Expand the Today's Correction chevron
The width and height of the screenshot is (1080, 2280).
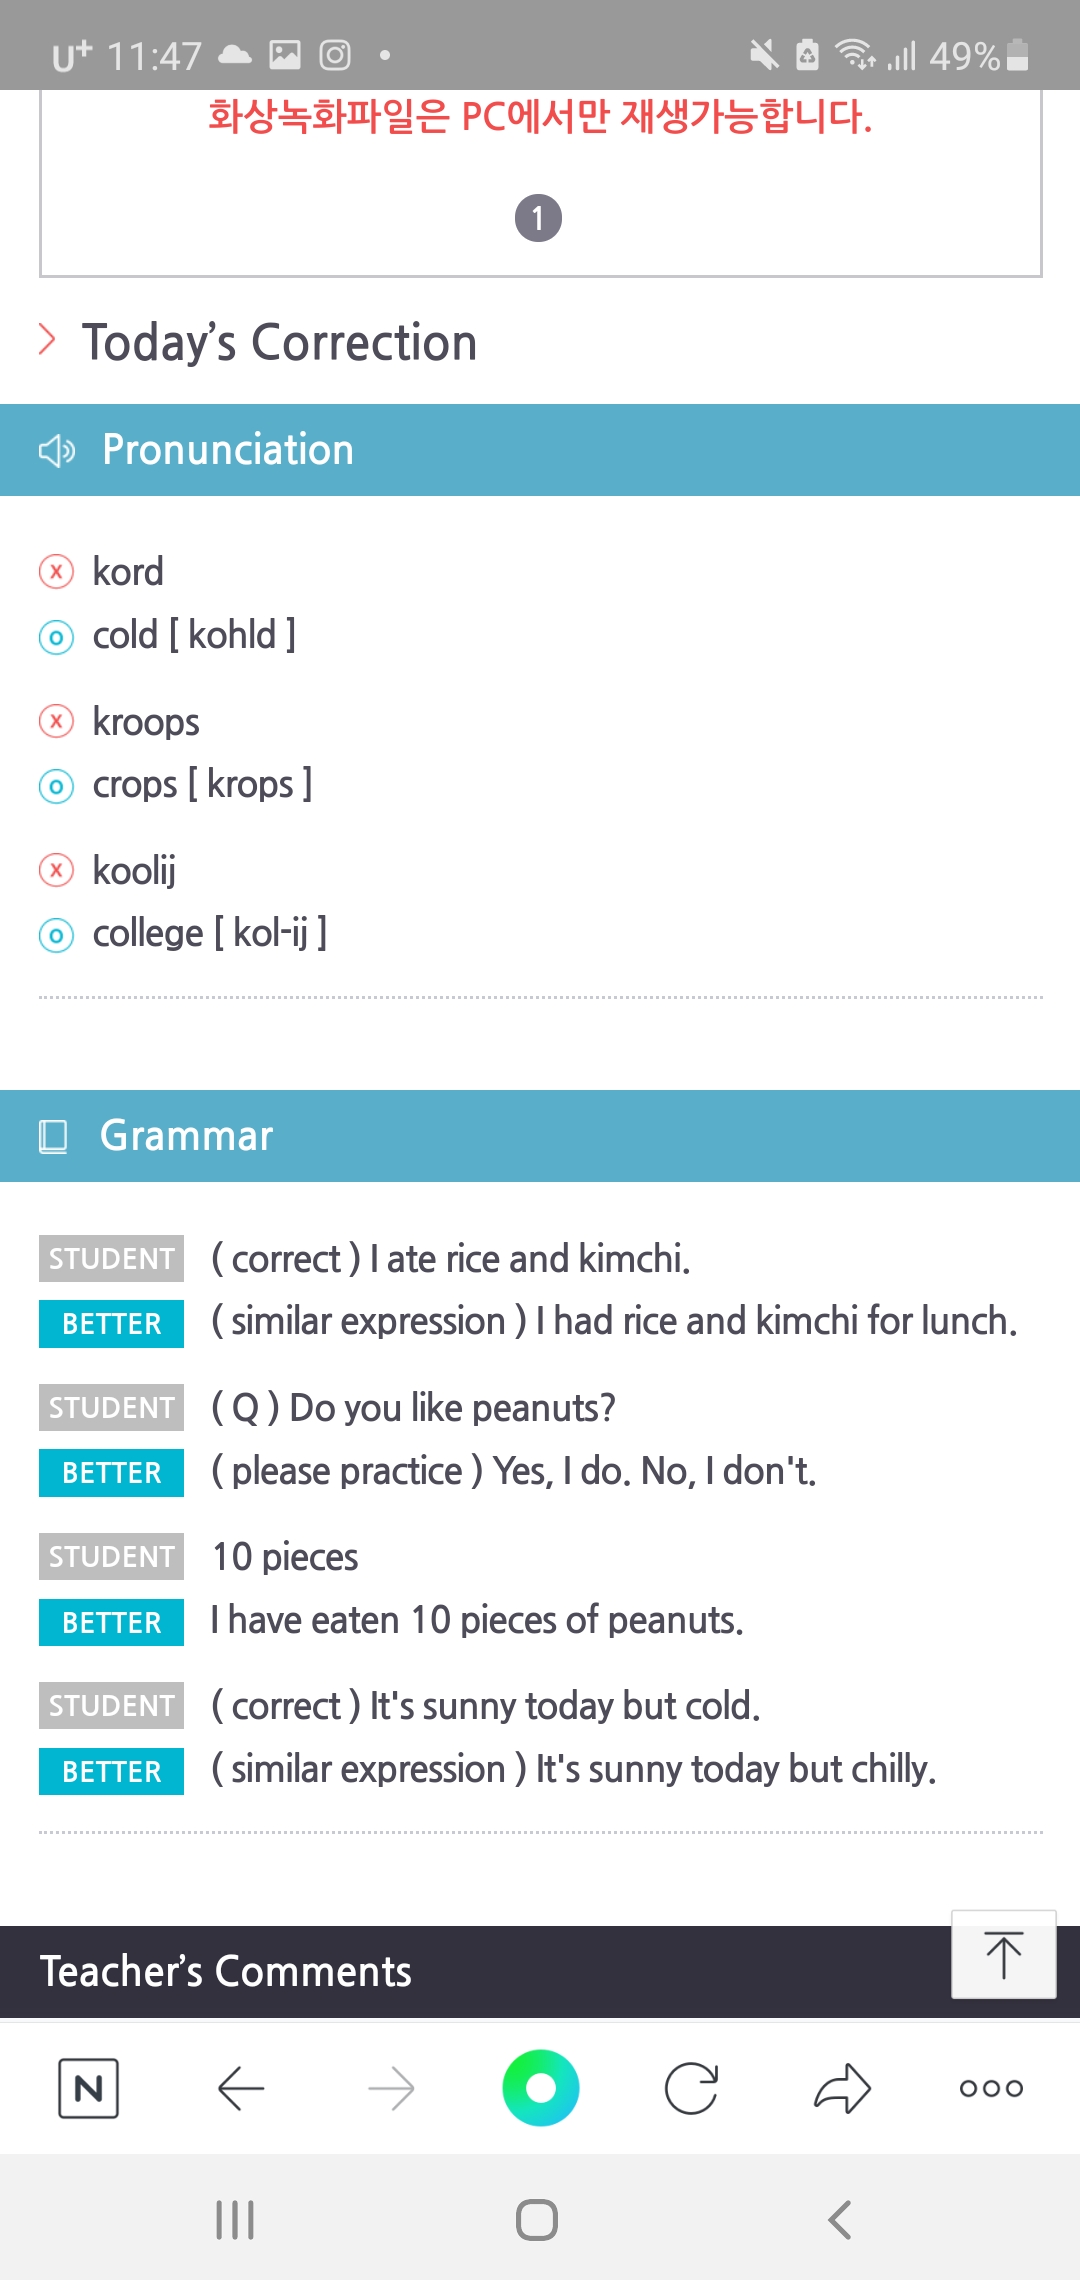point(47,340)
